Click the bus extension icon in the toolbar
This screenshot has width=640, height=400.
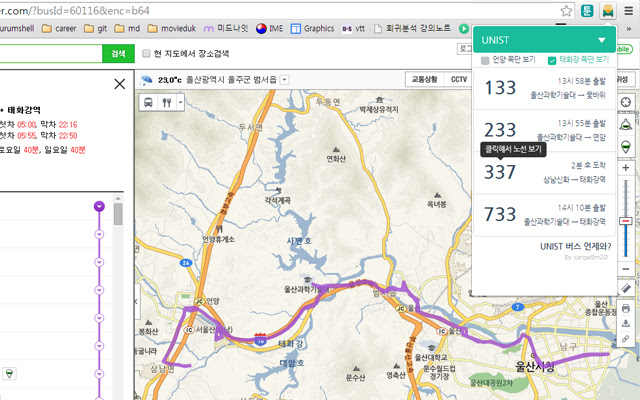click(607, 11)
